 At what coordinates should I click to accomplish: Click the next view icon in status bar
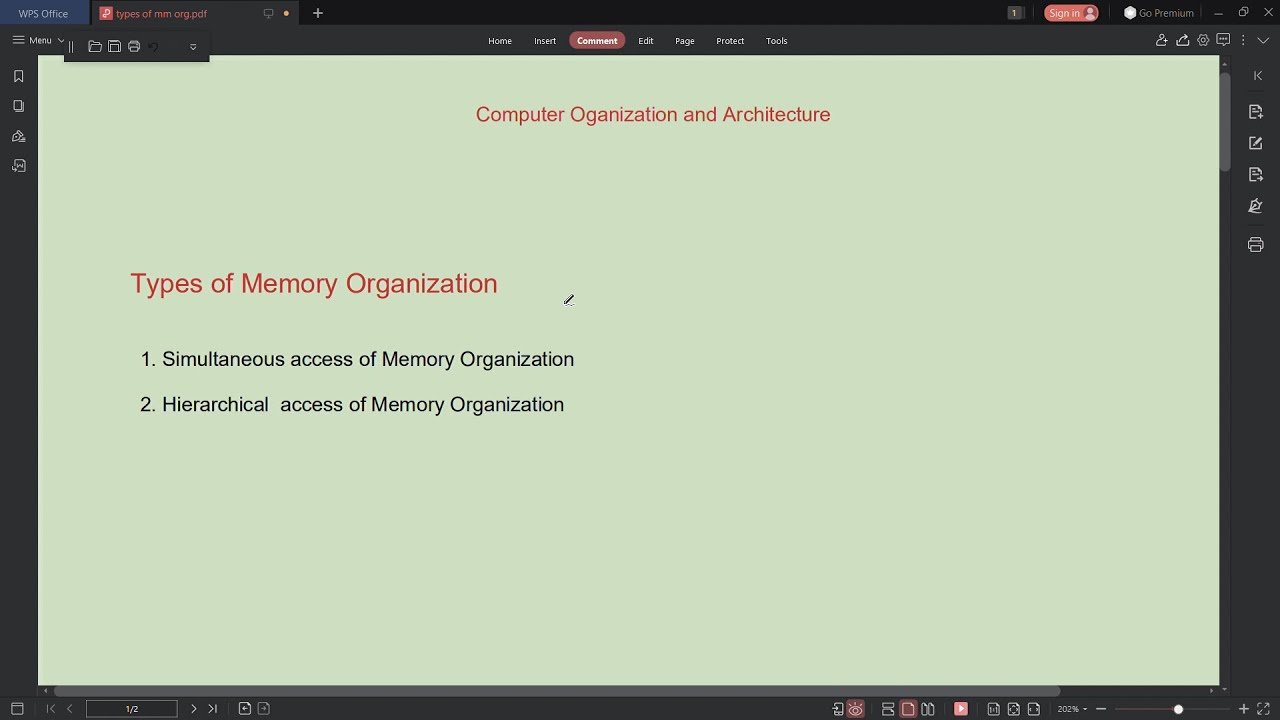pyautogui.click(x=264, y=709)
